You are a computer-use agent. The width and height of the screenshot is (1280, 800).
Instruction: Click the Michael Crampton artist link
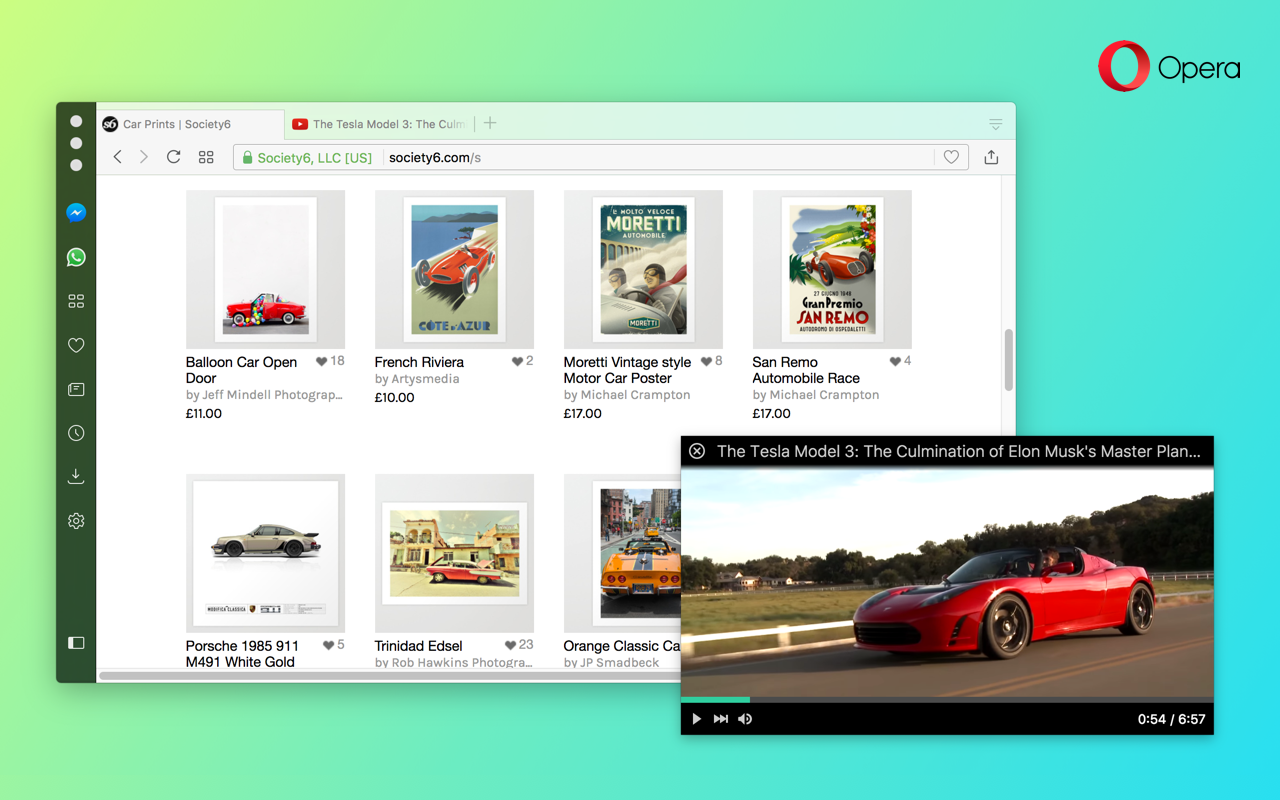point(627,394)
